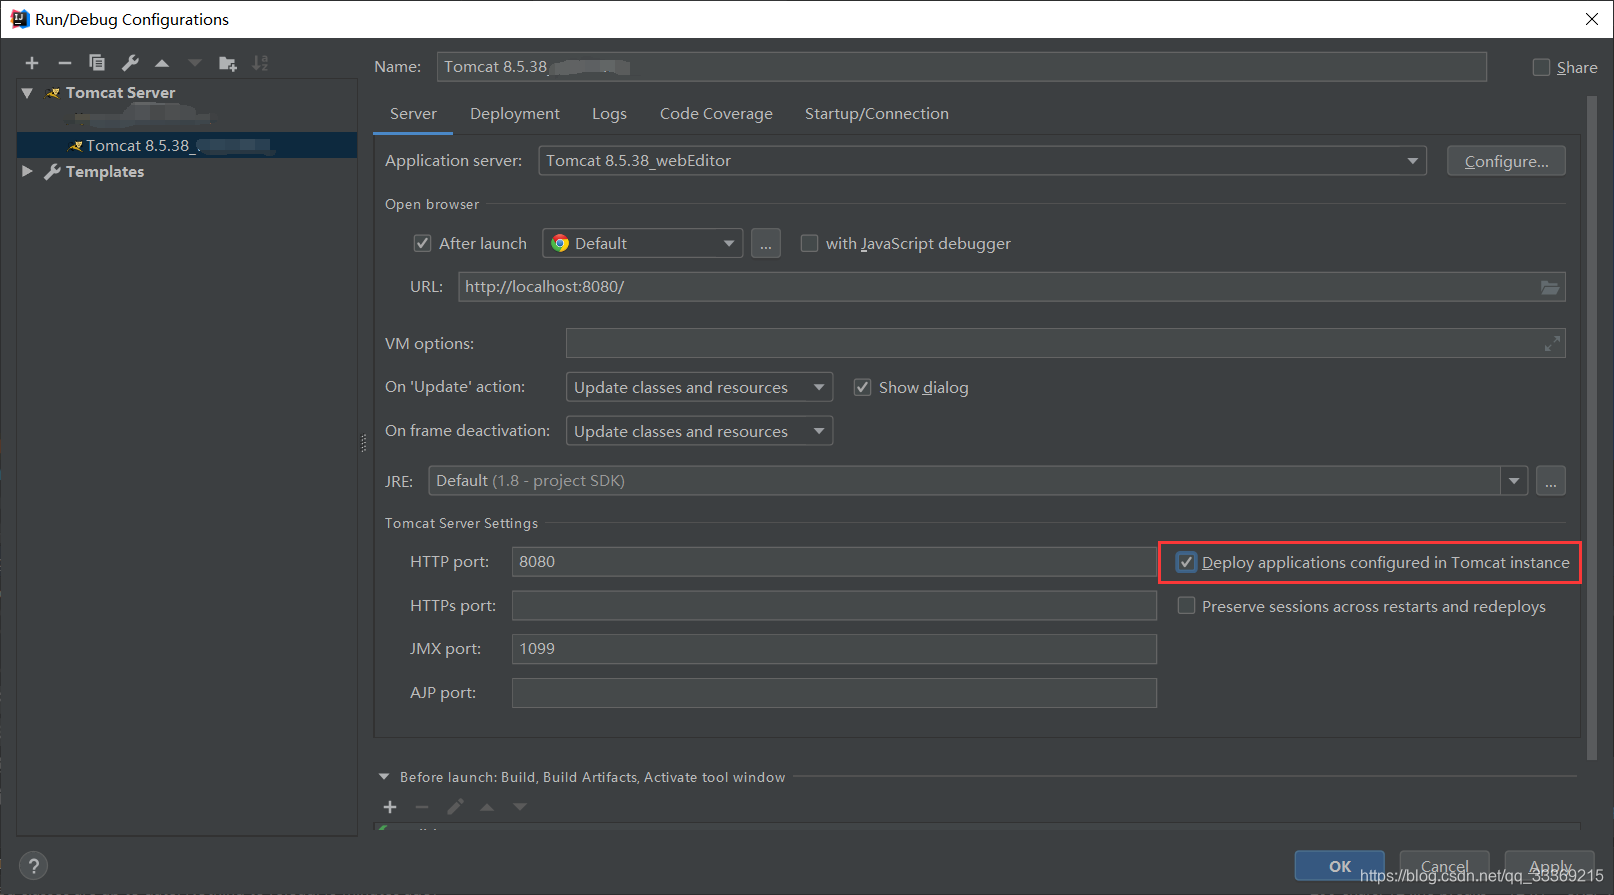1614x895 pixels.
Task: Collapse the Before launch section
Action: (x=384, y=777)
